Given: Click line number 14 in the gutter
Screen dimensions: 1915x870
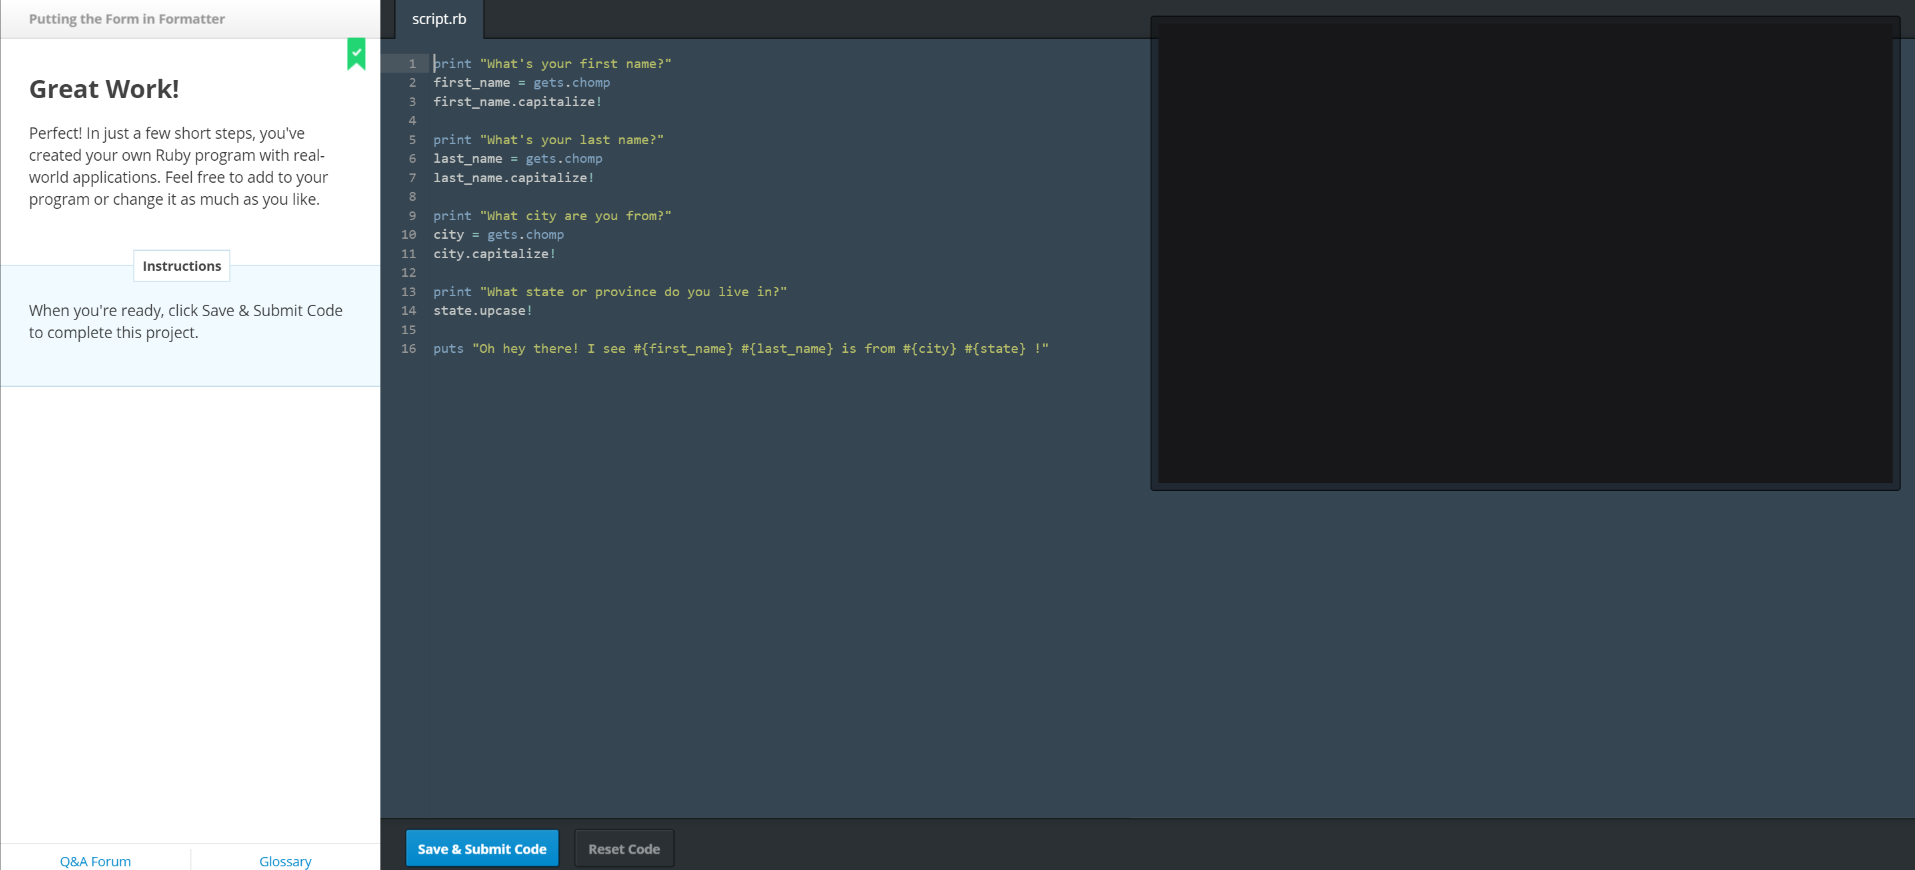Looking at the screenshot, I should [x=409, y=311].
